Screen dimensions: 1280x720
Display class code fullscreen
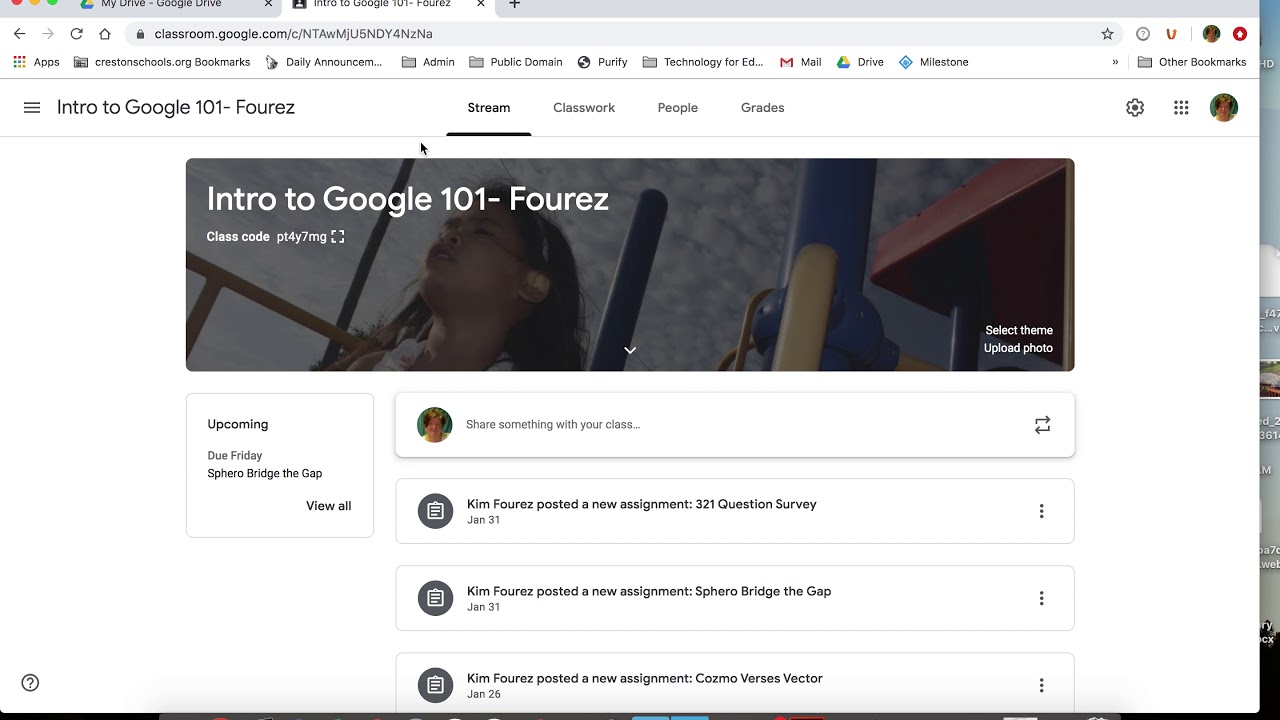point(338,237)
